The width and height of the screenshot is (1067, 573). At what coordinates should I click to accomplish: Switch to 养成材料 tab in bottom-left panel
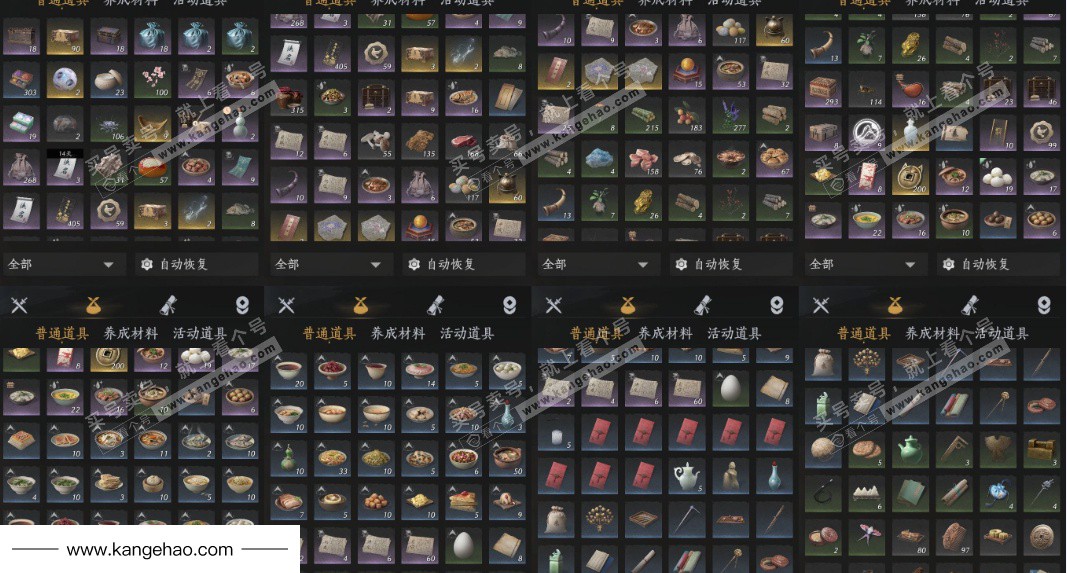tap(131, 333)
